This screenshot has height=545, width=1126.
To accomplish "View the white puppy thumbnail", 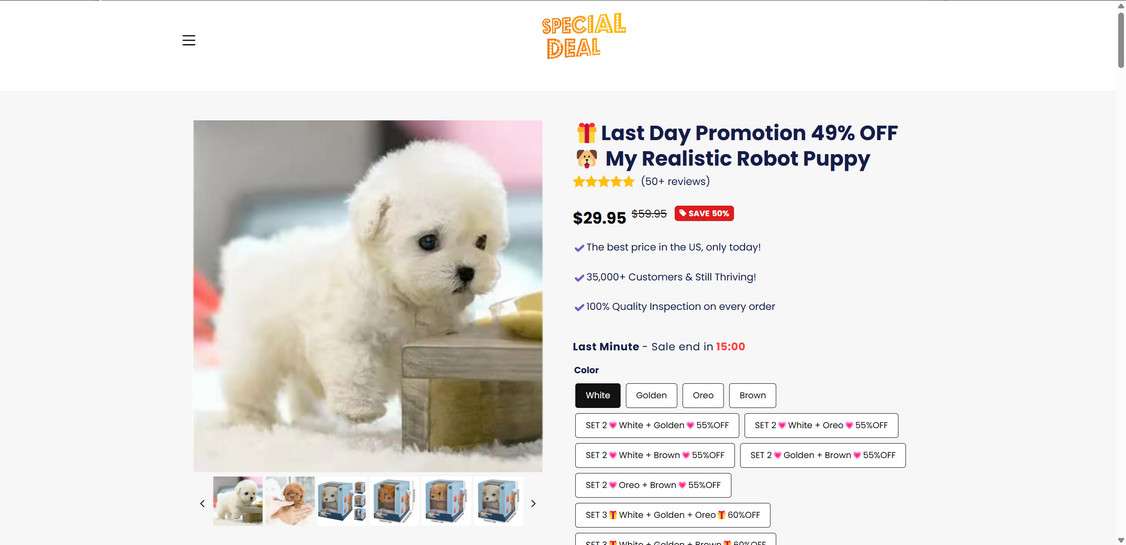I will tap(238, 500).
